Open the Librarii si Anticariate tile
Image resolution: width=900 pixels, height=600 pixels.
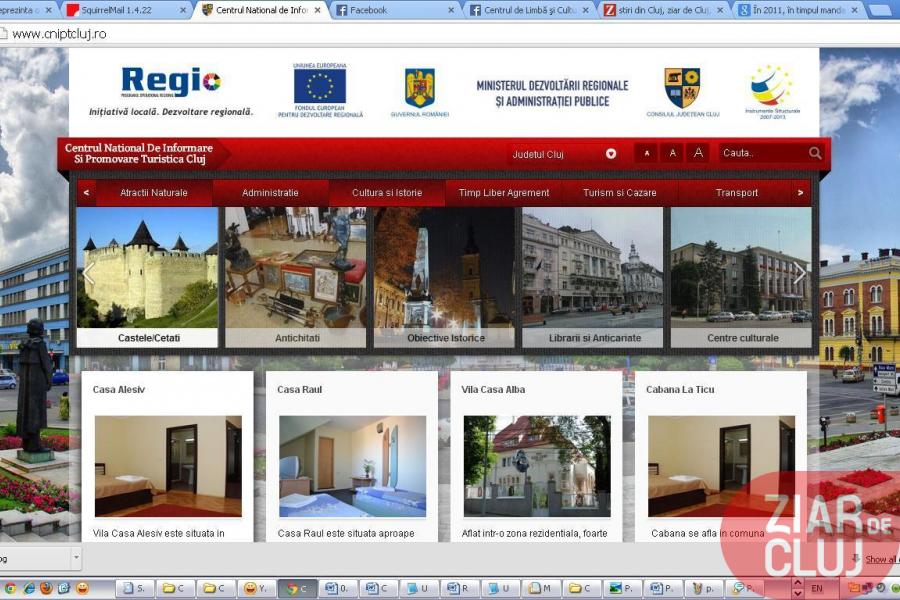coord(593,277)
